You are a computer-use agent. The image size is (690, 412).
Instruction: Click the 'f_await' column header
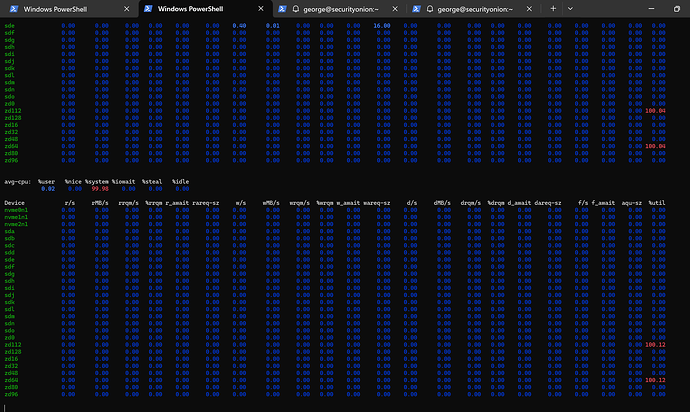(x=603, y=203)
